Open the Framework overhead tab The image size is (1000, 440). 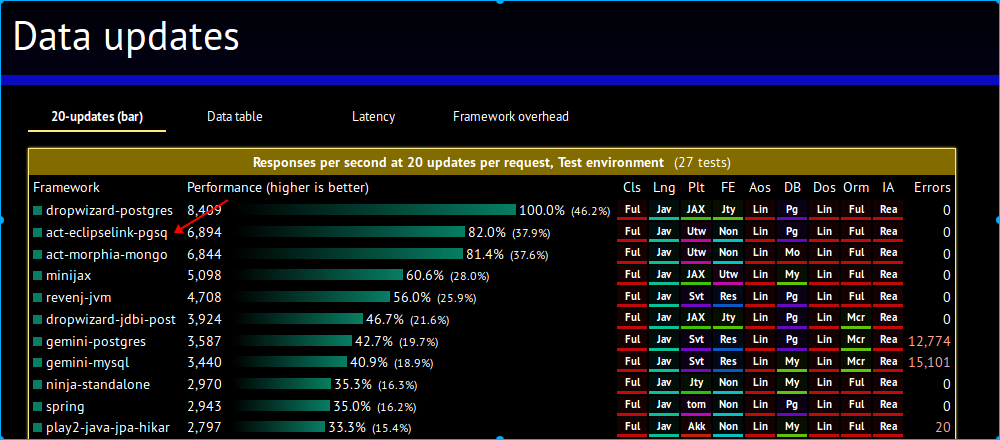[511, 117]
